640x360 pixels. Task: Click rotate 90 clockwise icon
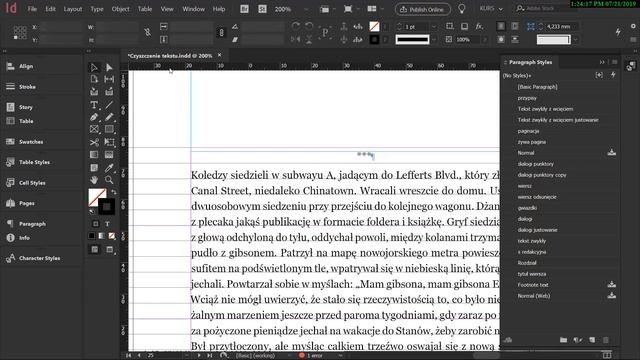296,27
